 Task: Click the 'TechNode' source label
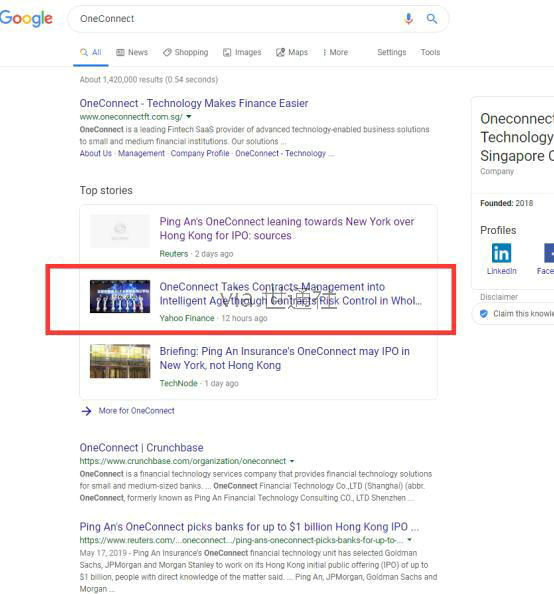pyautogui.click(x=178, y=383)
